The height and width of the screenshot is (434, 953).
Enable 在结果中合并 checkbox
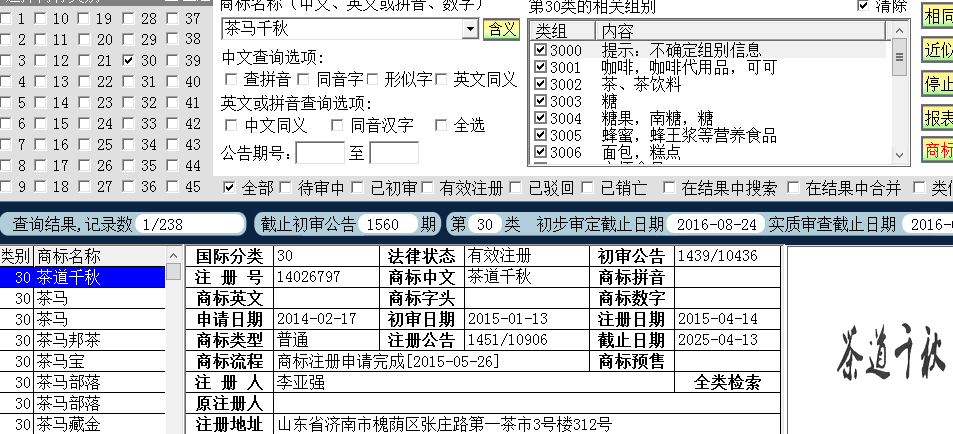pos(793,188)
